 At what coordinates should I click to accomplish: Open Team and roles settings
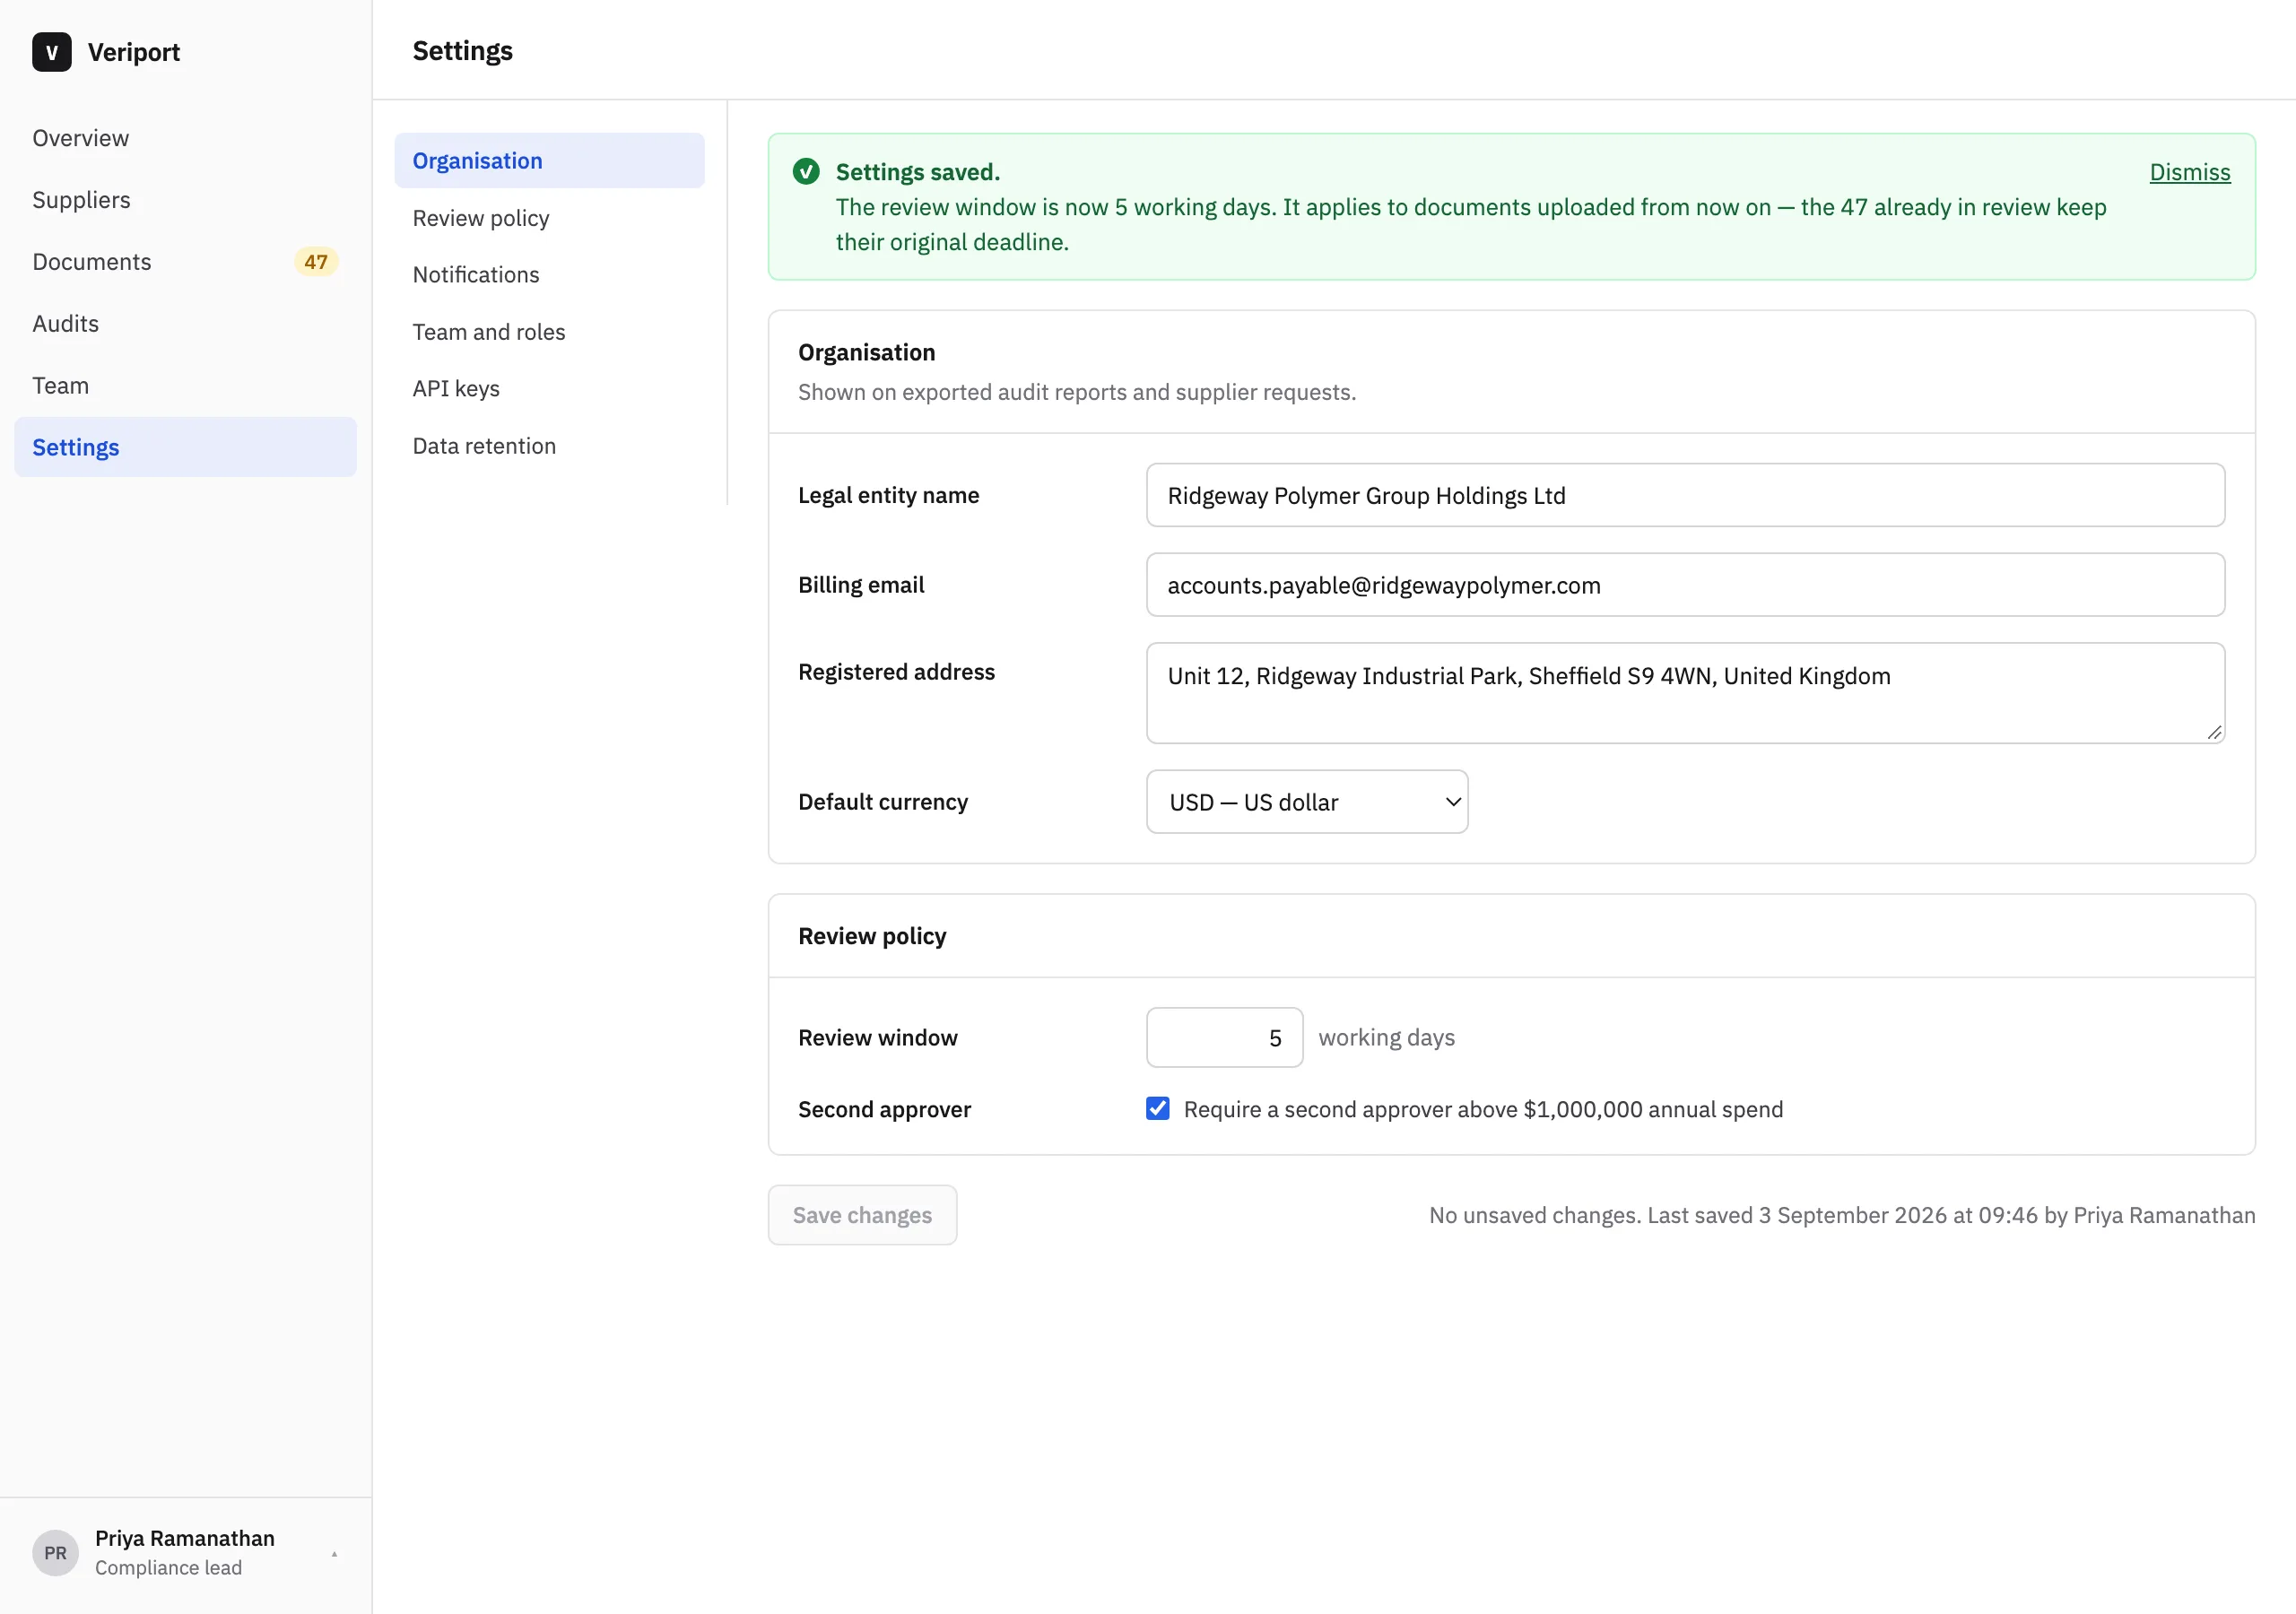549,332
